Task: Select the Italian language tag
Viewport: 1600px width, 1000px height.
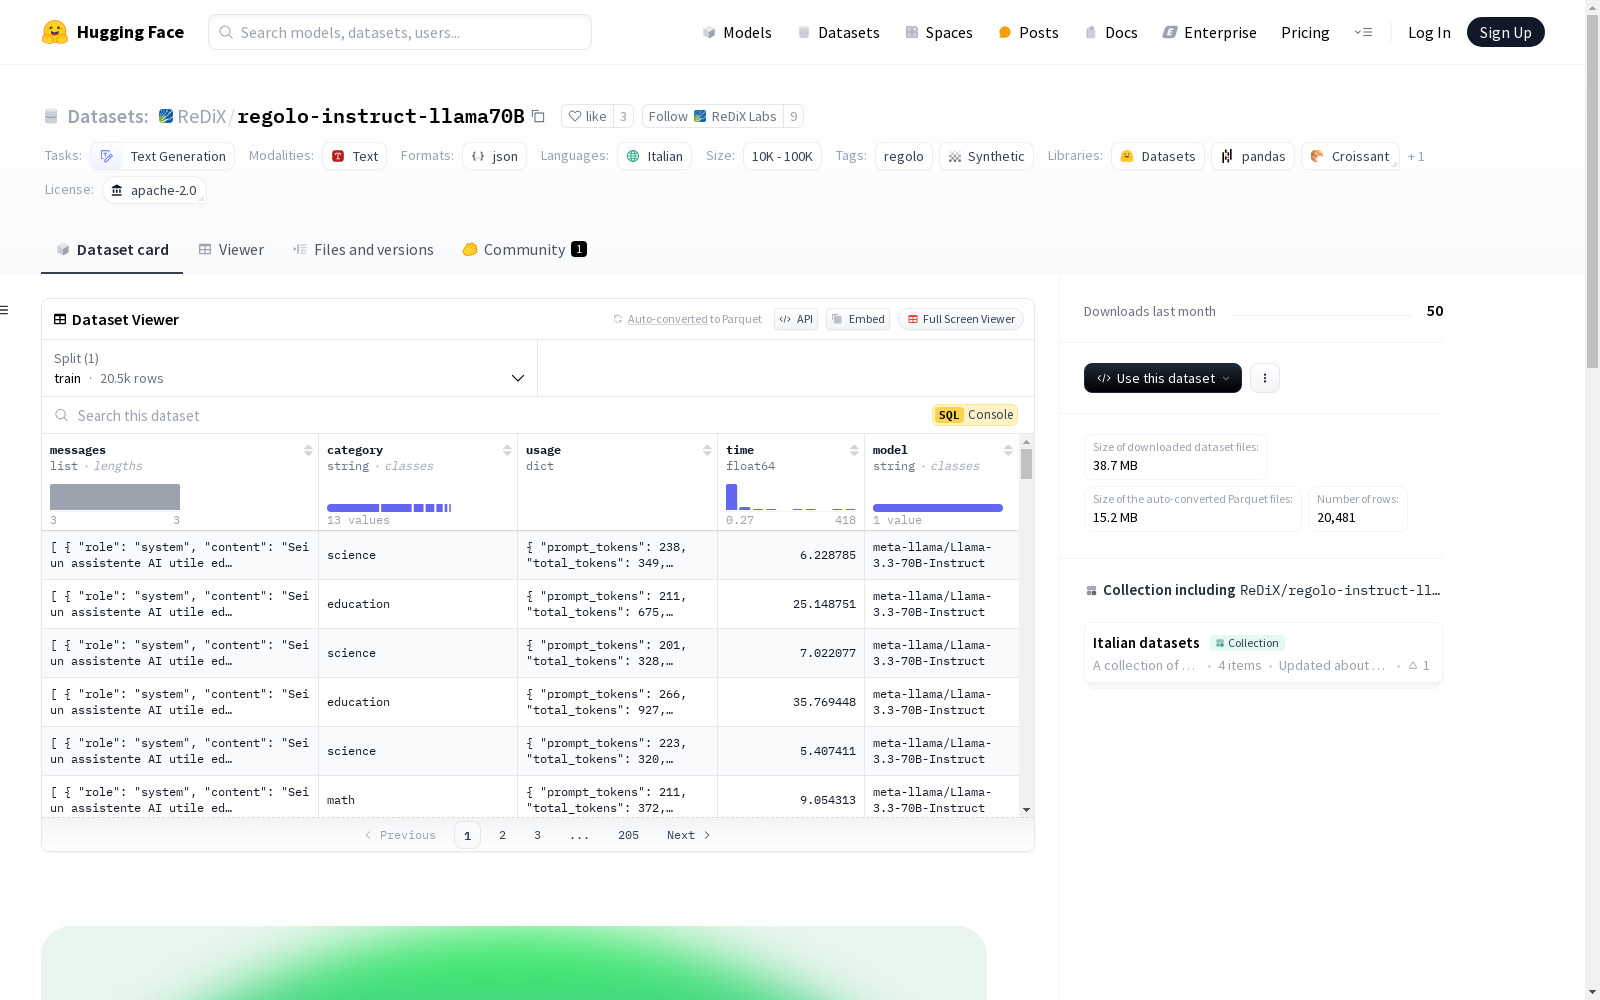Action: [x=655, y=156]
